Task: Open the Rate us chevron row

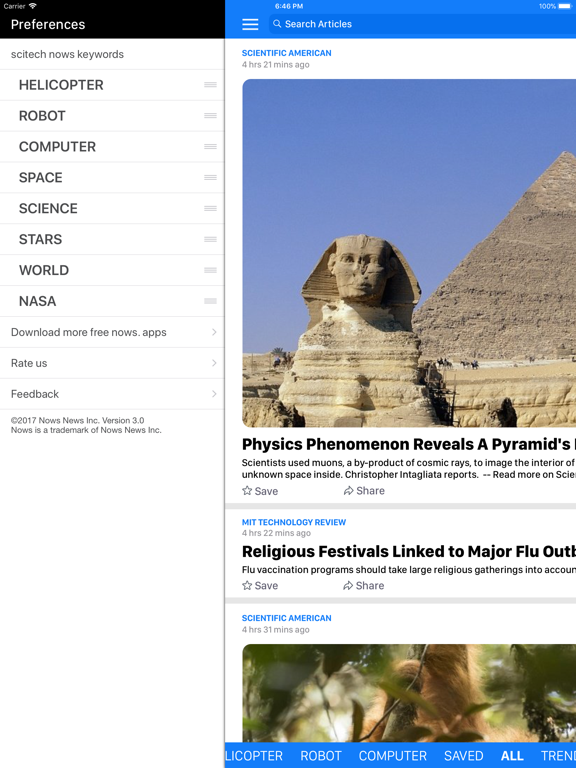Action: tap(112, 363)
